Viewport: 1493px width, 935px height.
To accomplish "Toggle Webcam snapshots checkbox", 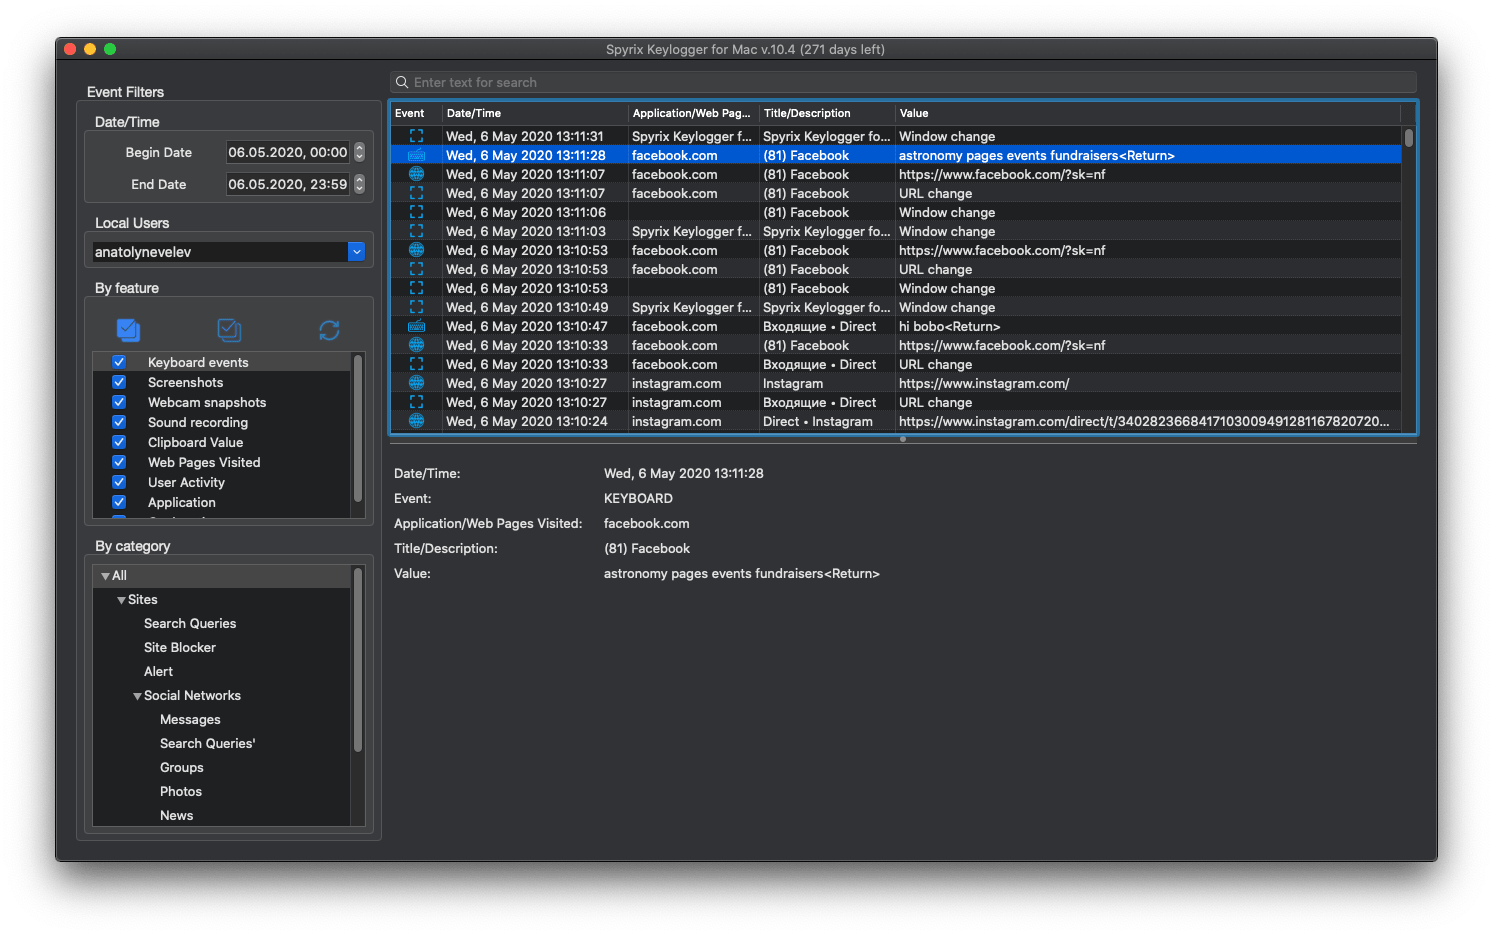I will 119,402.
